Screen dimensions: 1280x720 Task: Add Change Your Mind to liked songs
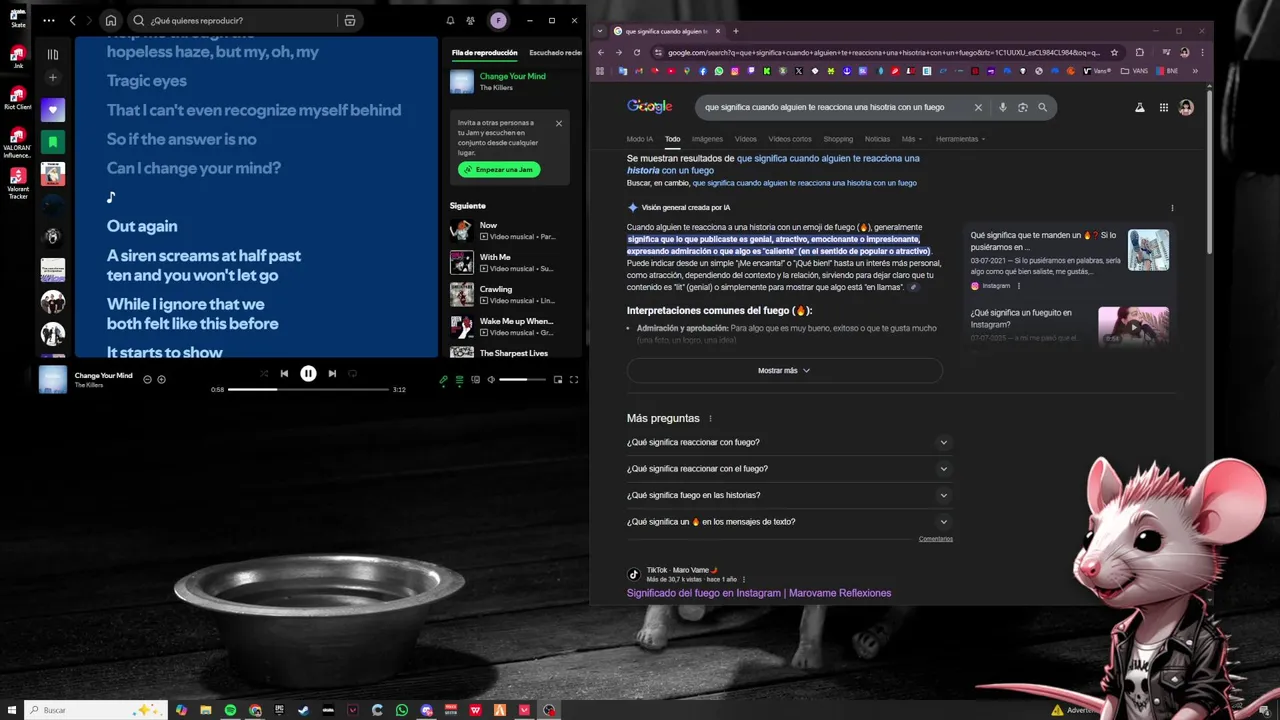[x=161, y=380]
